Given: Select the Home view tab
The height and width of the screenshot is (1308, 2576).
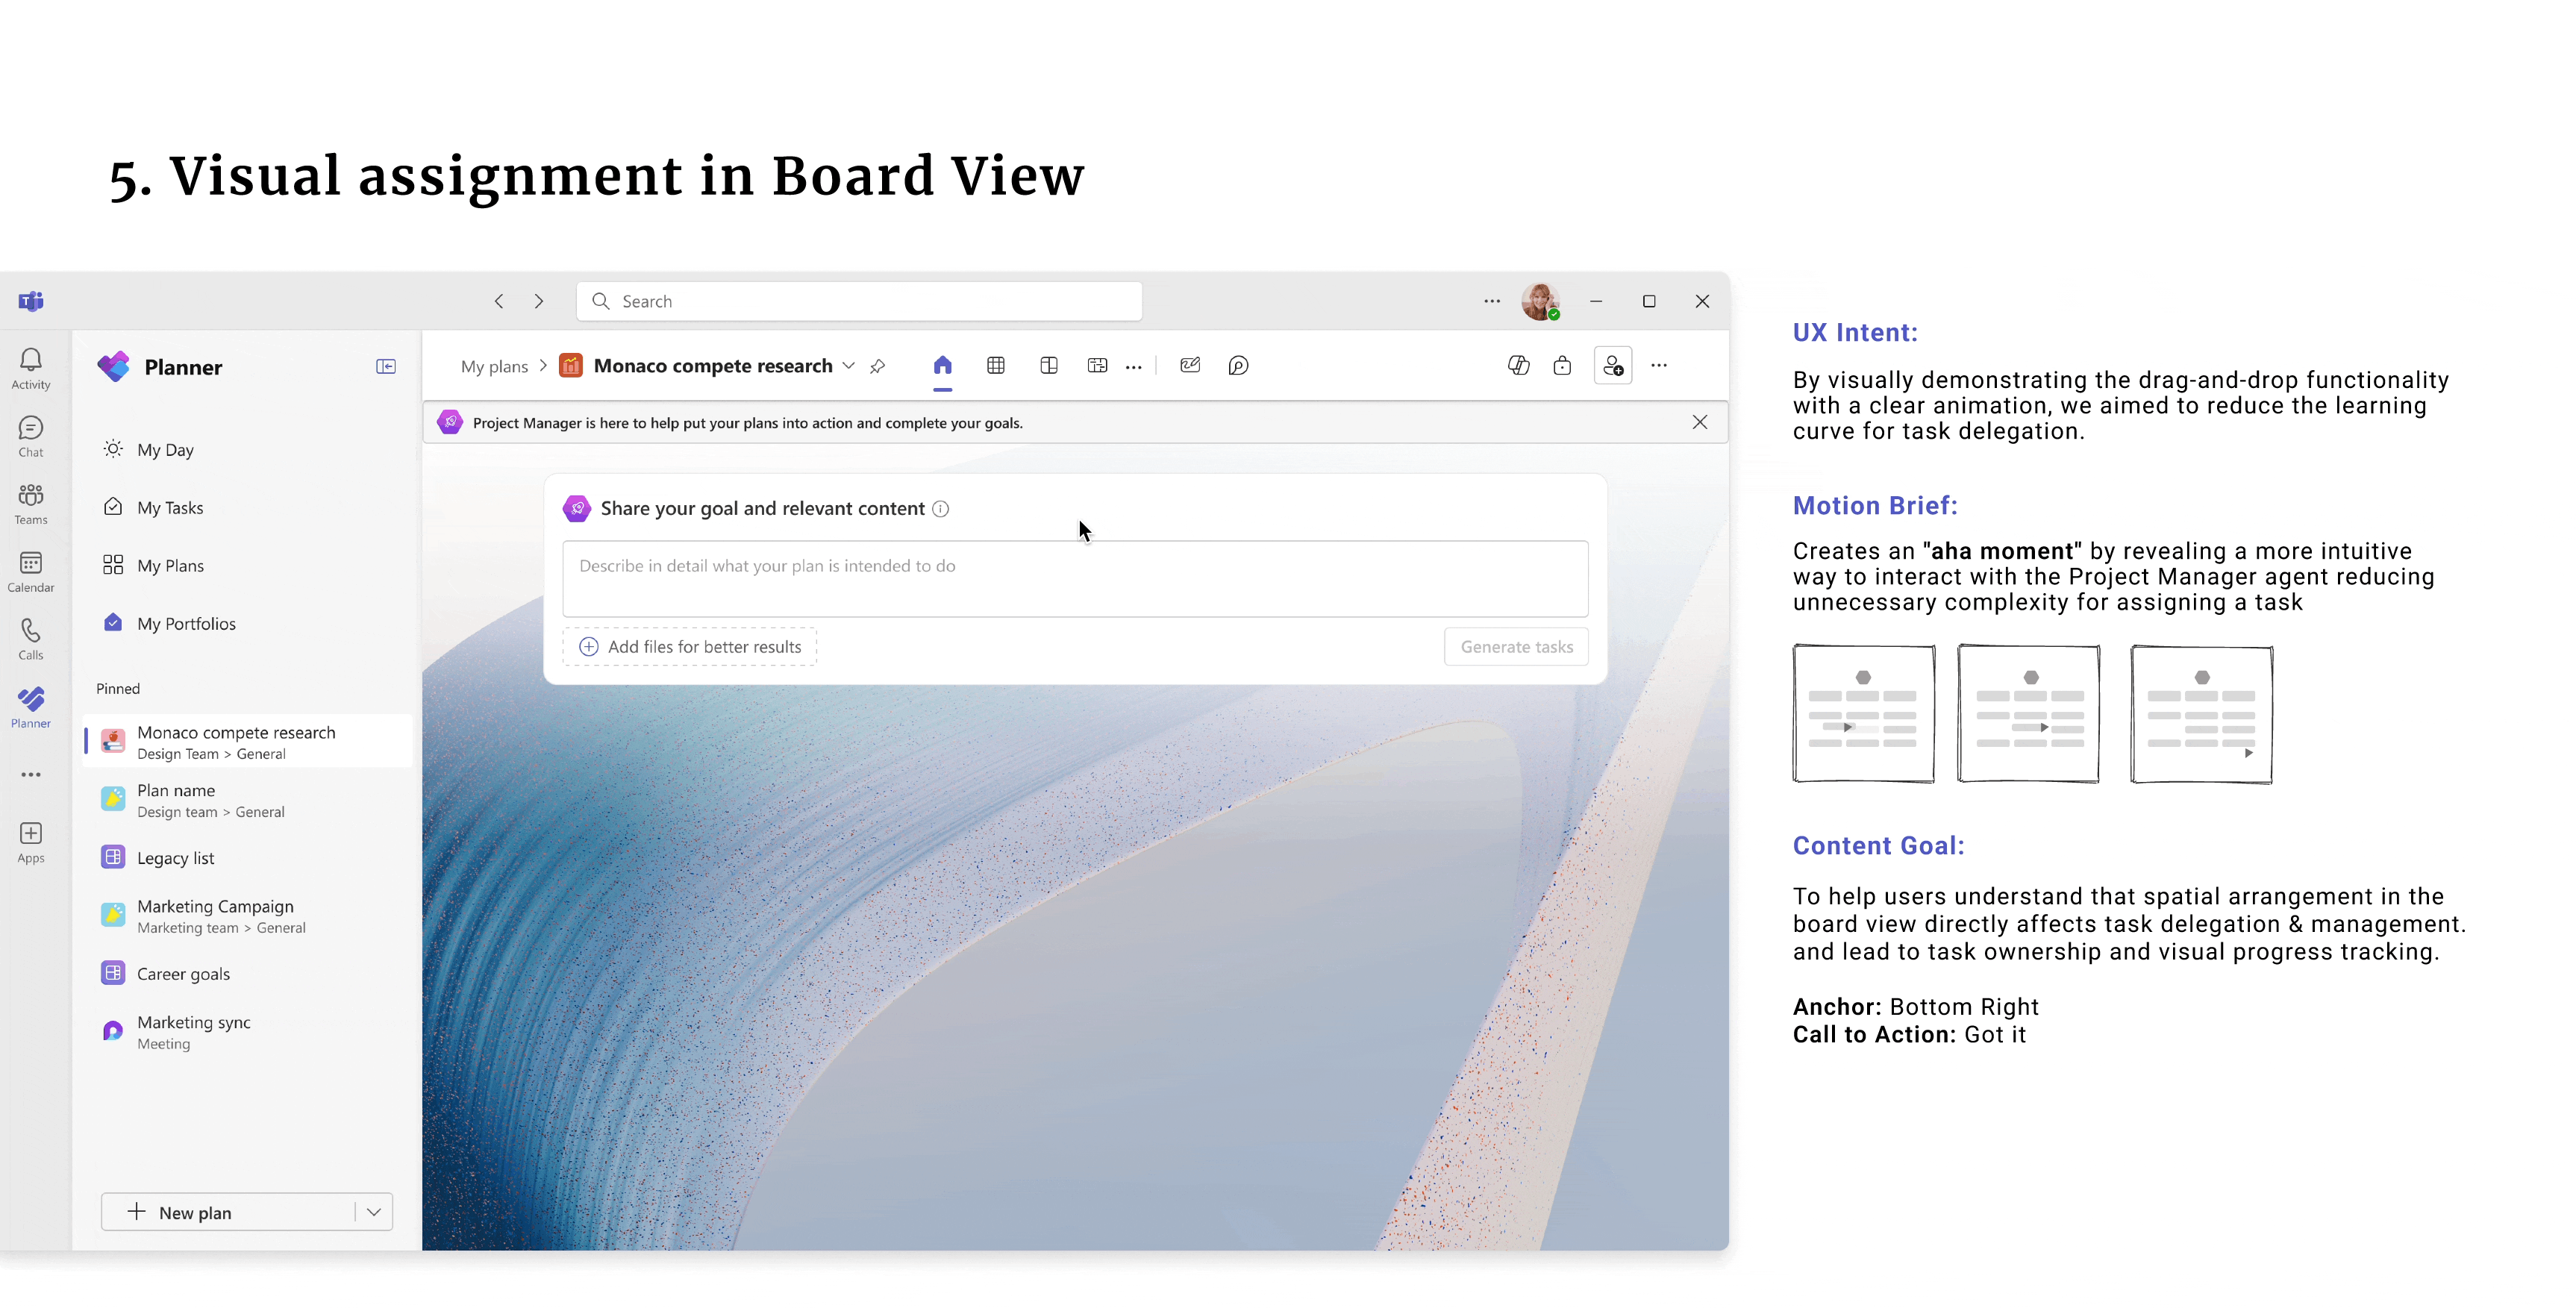Looking at the screenshot, I should click(942, 366).
